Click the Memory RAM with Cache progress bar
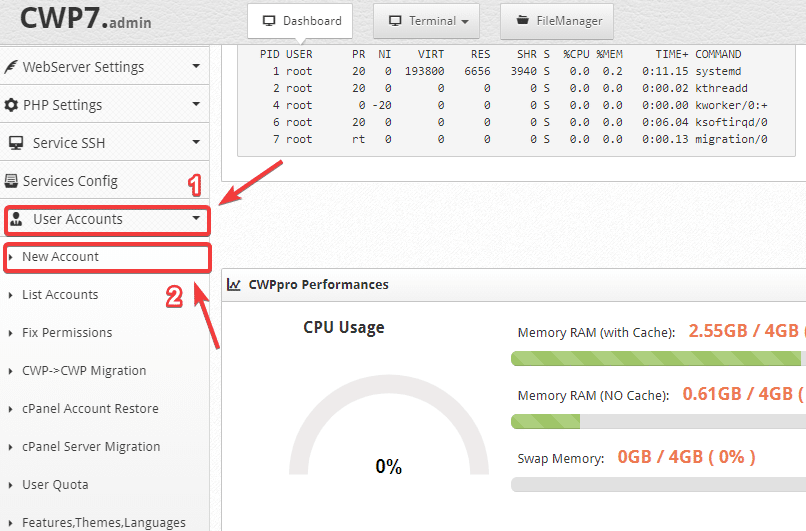Screen dimensions: 806x531 pos(657,358)
